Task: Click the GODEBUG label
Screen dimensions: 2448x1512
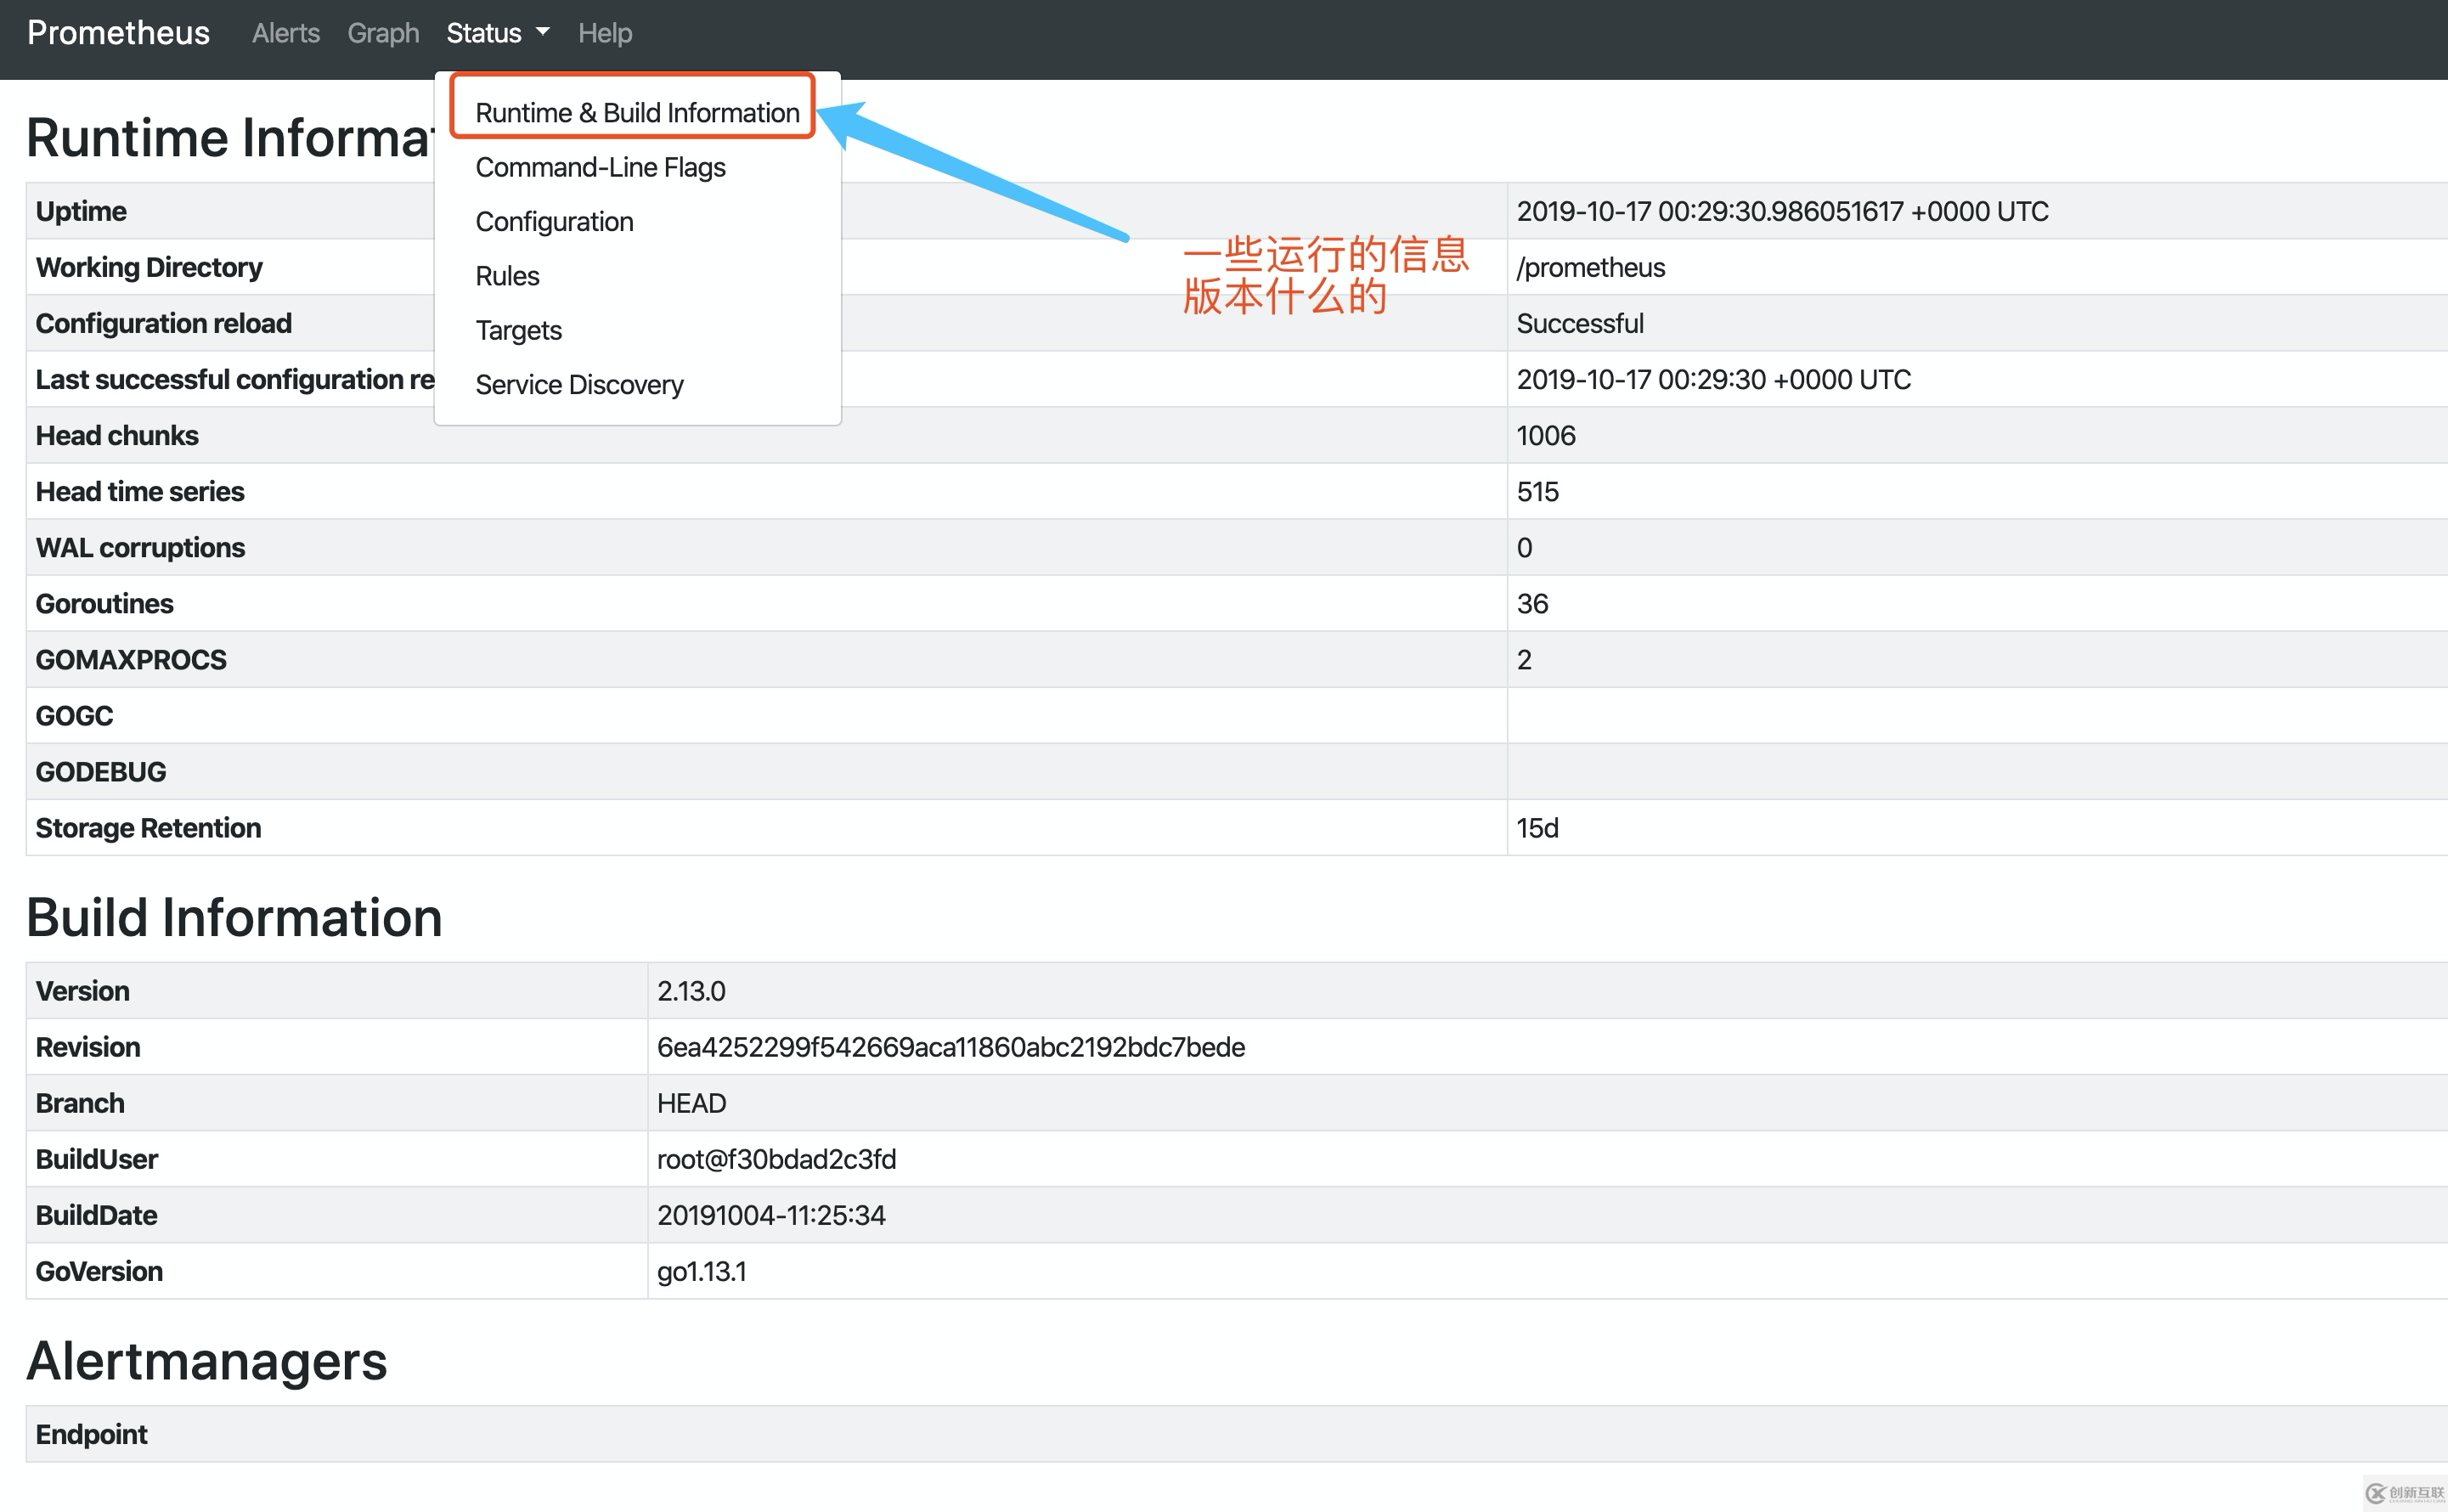Action: [x=101, y=771]
